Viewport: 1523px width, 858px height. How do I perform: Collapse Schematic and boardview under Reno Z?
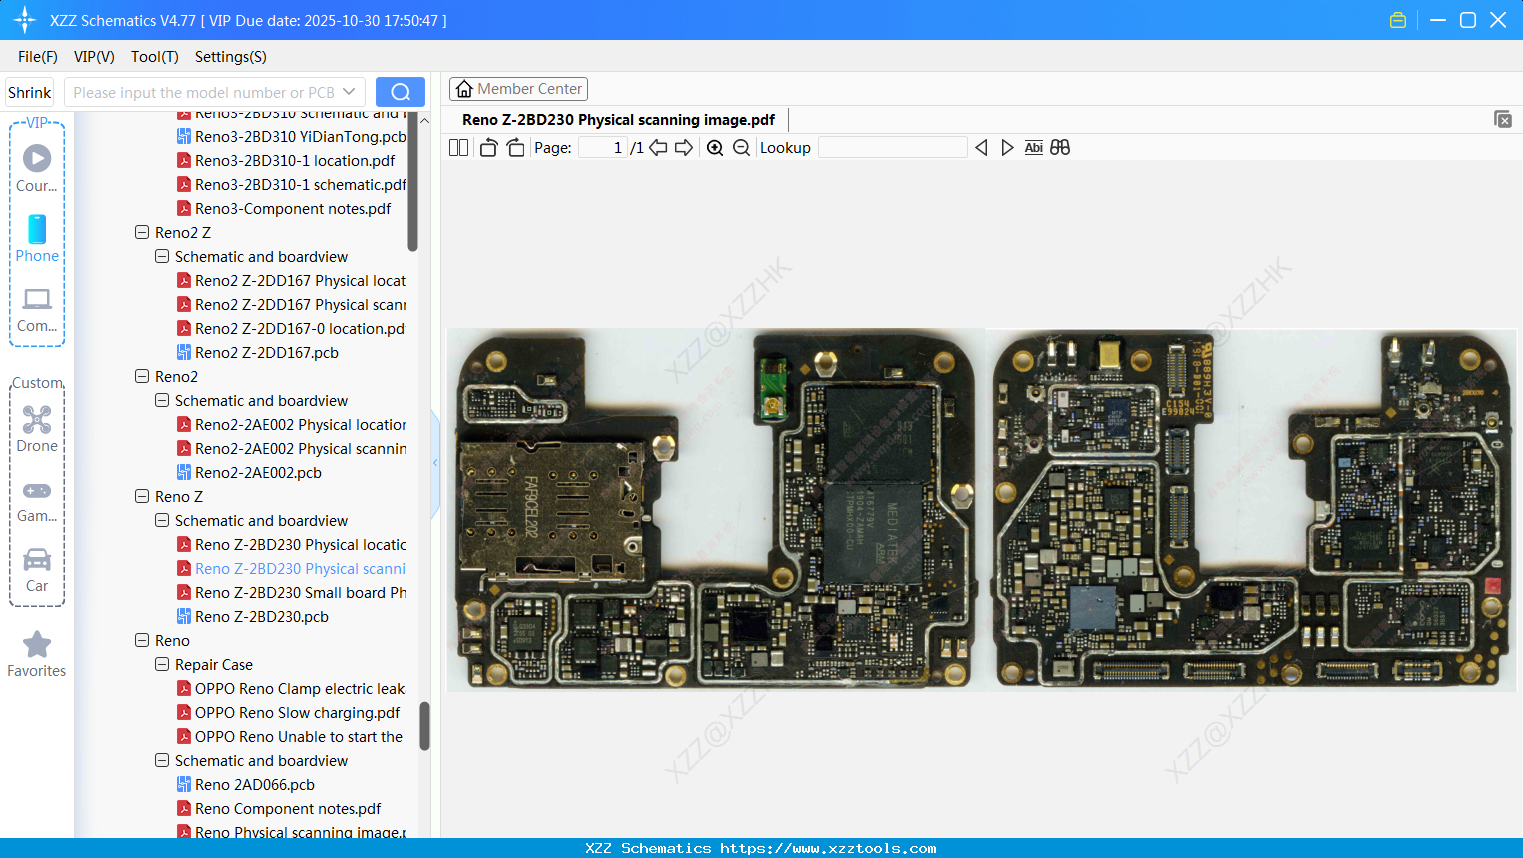pos(162,520)
